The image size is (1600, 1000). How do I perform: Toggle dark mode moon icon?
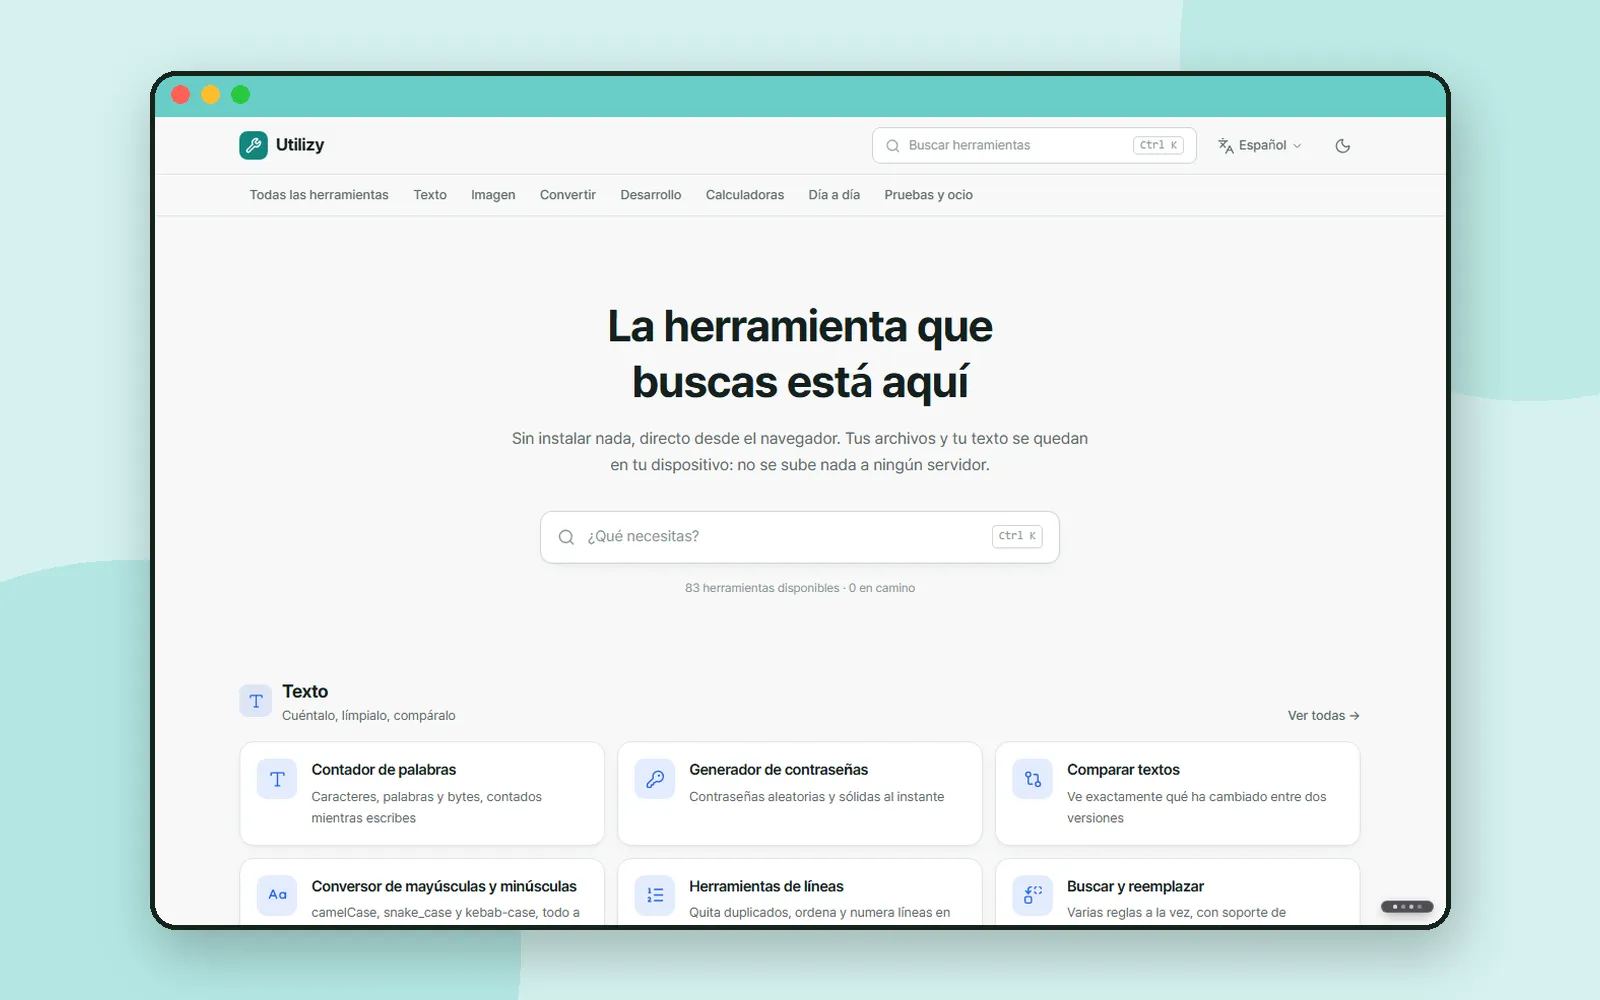tap(1343, 146)
